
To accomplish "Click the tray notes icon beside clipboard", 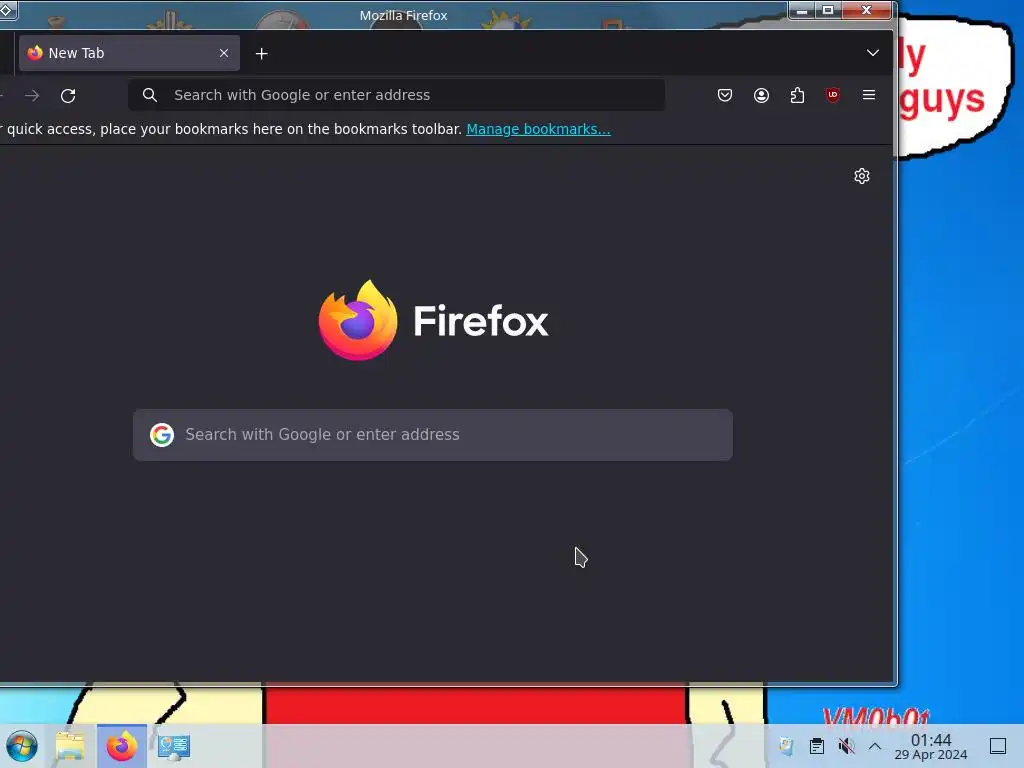I will pyautogui.click(x=786, y=746).
